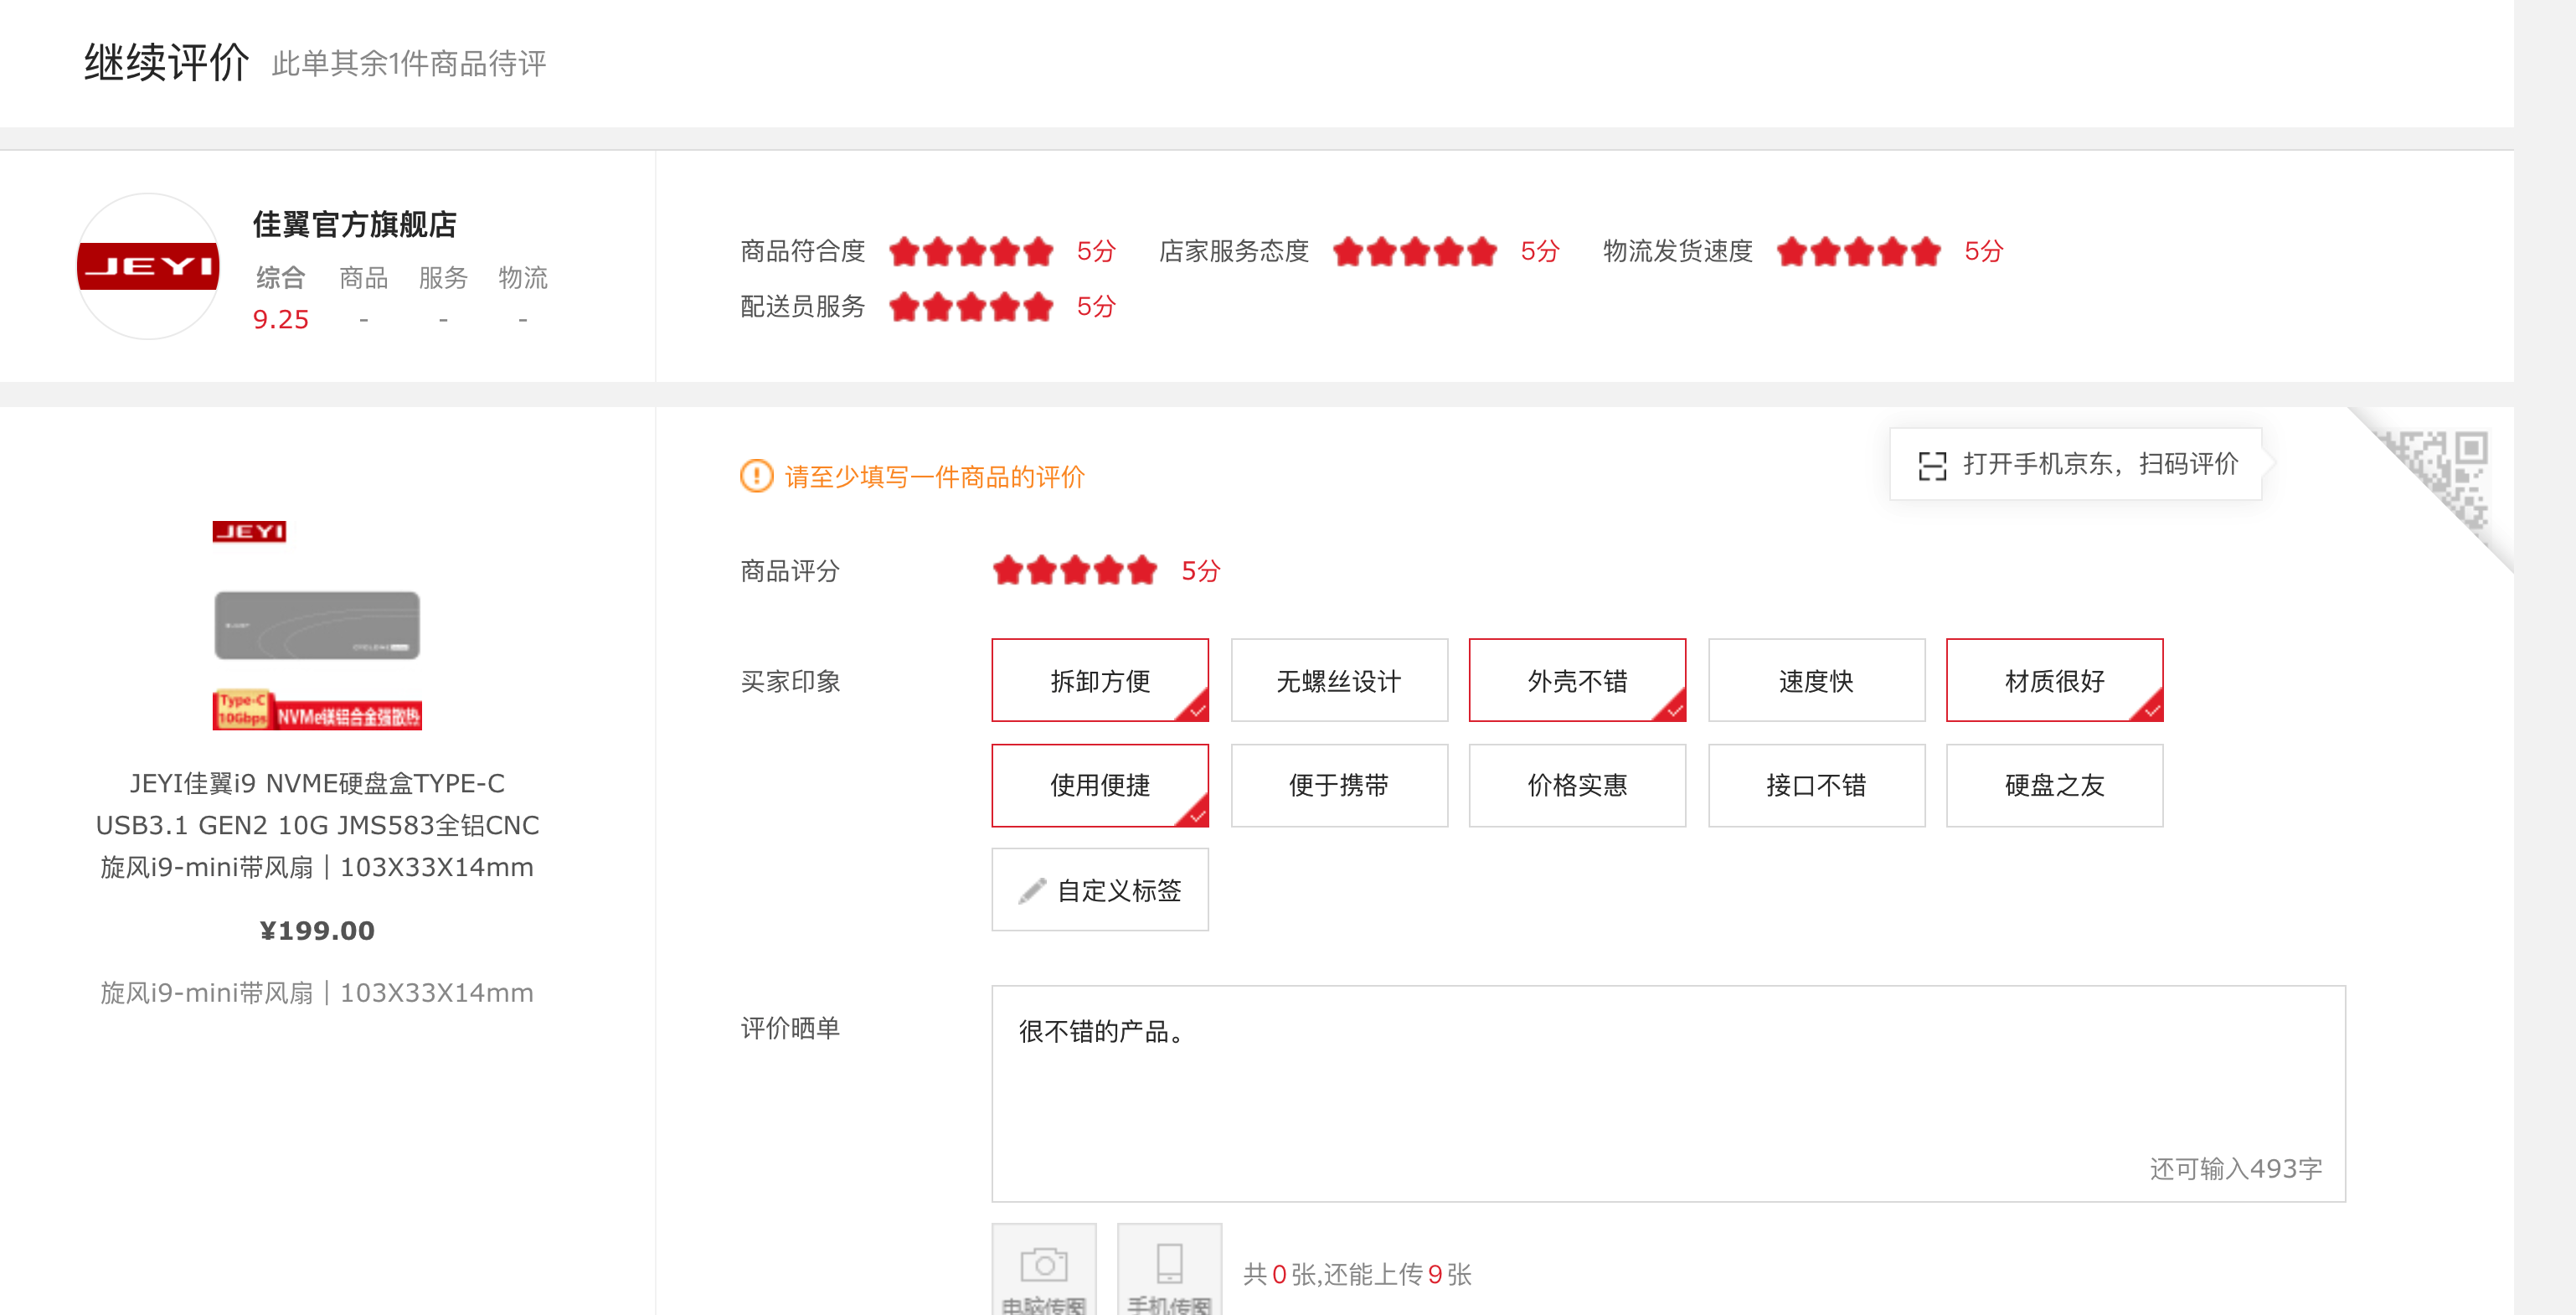Click the camera icon for computer image upload
The height and width of the screenshot is (1315, 2576).
coord(1043,1264)
